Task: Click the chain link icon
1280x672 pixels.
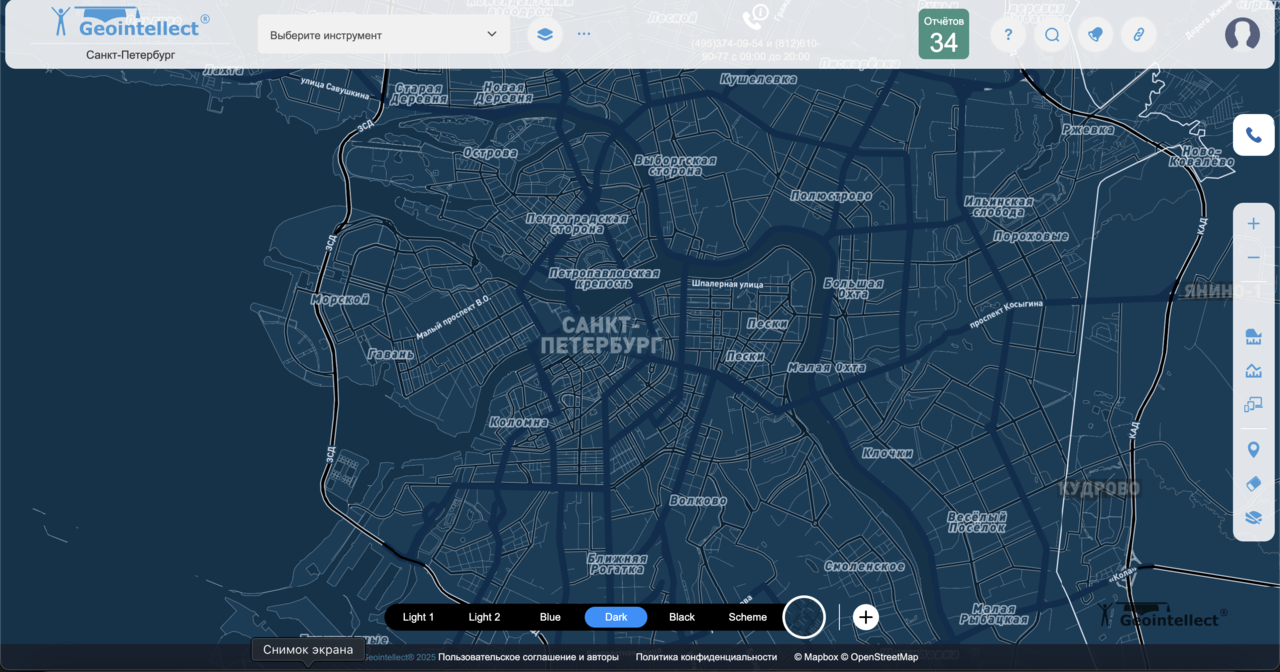Action: [x=1138, y=35]
